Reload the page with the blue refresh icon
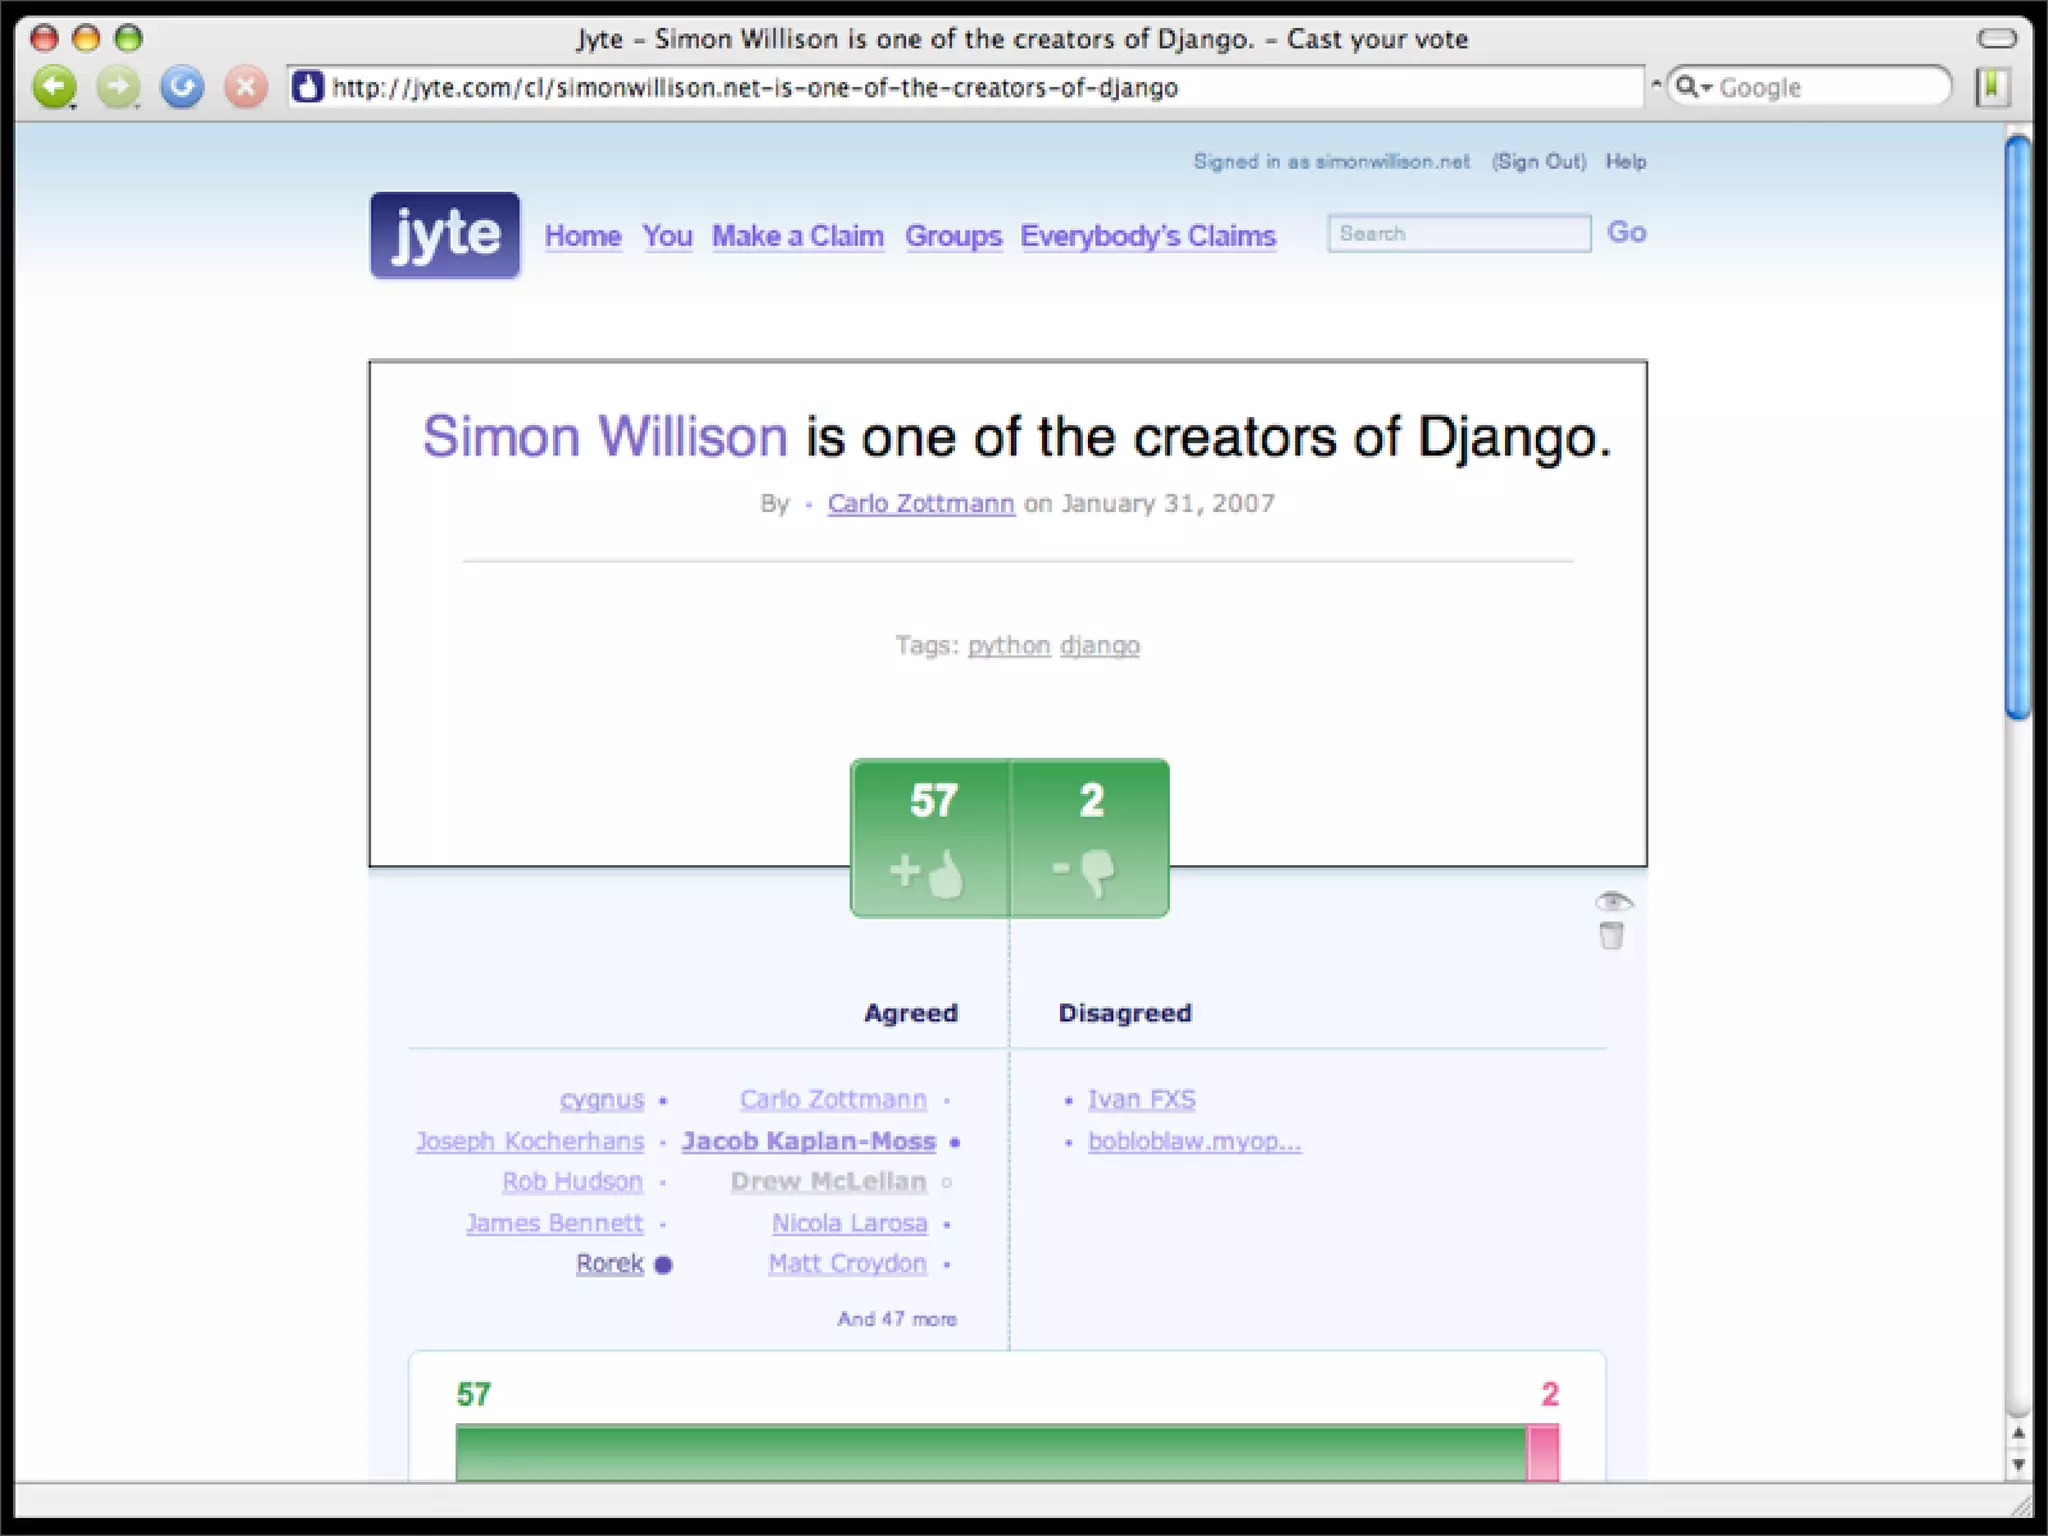This screenshot has width=2048, height=1536. 182,87
